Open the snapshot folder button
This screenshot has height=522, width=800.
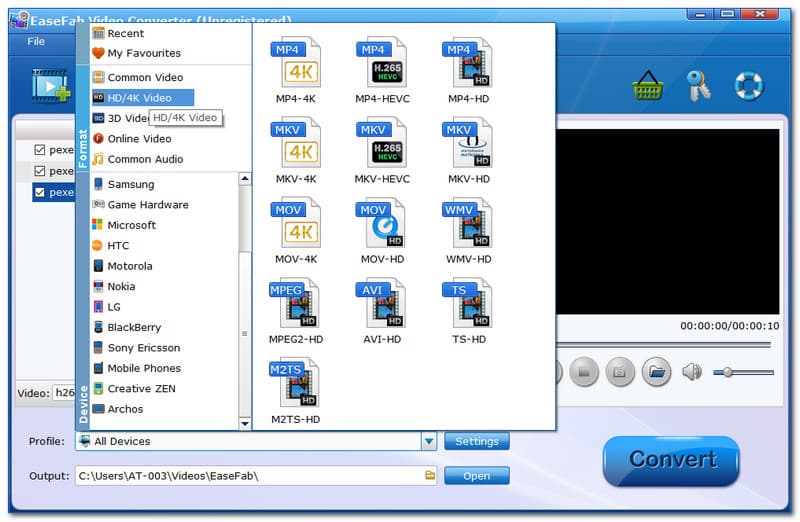click(x=656, y=372)
